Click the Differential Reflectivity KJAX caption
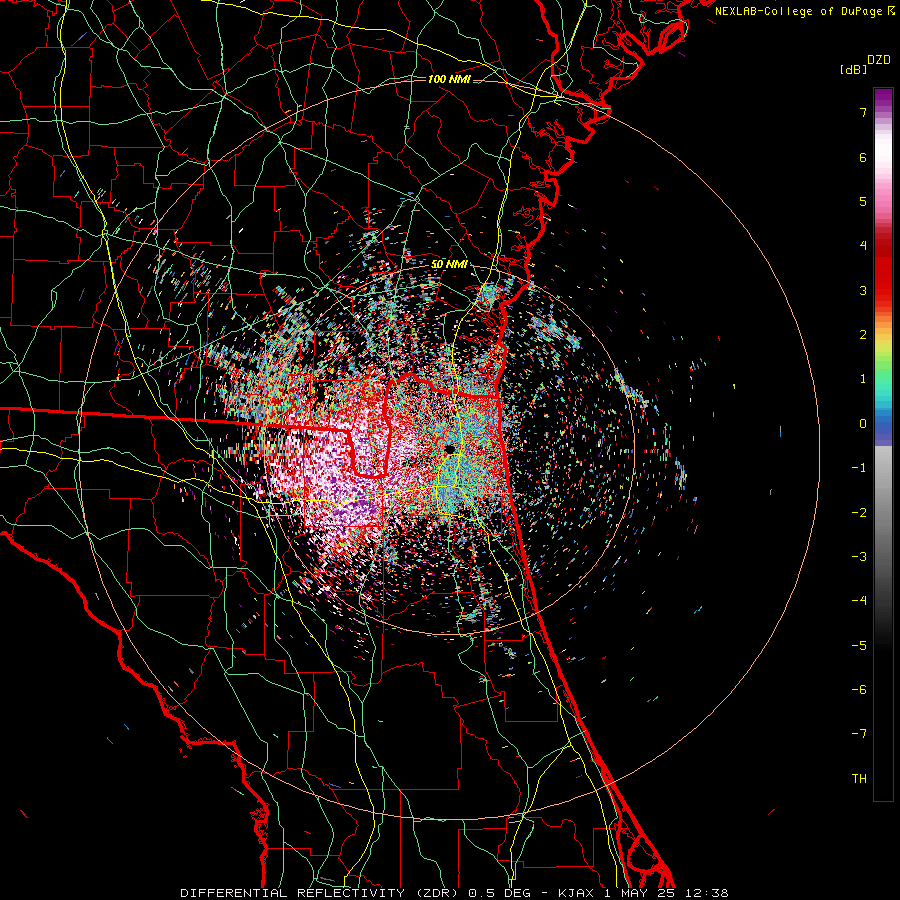 tap(454, 893)
